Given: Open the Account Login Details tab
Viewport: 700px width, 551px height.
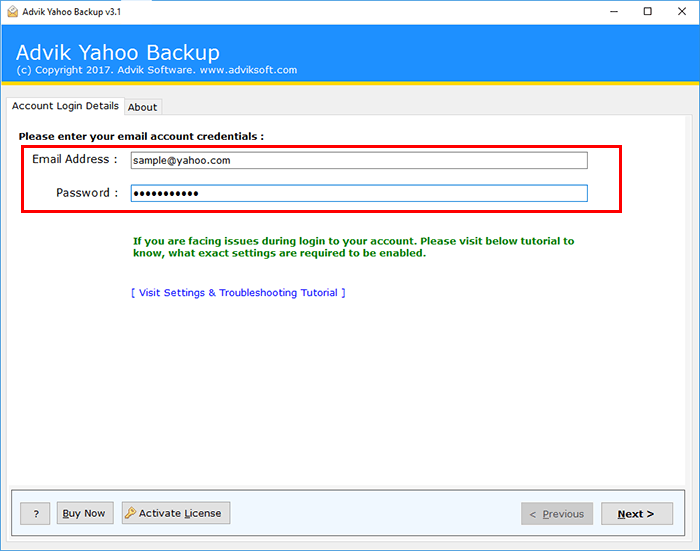Looking at the screenshot, I should click(x=65, y=106).
